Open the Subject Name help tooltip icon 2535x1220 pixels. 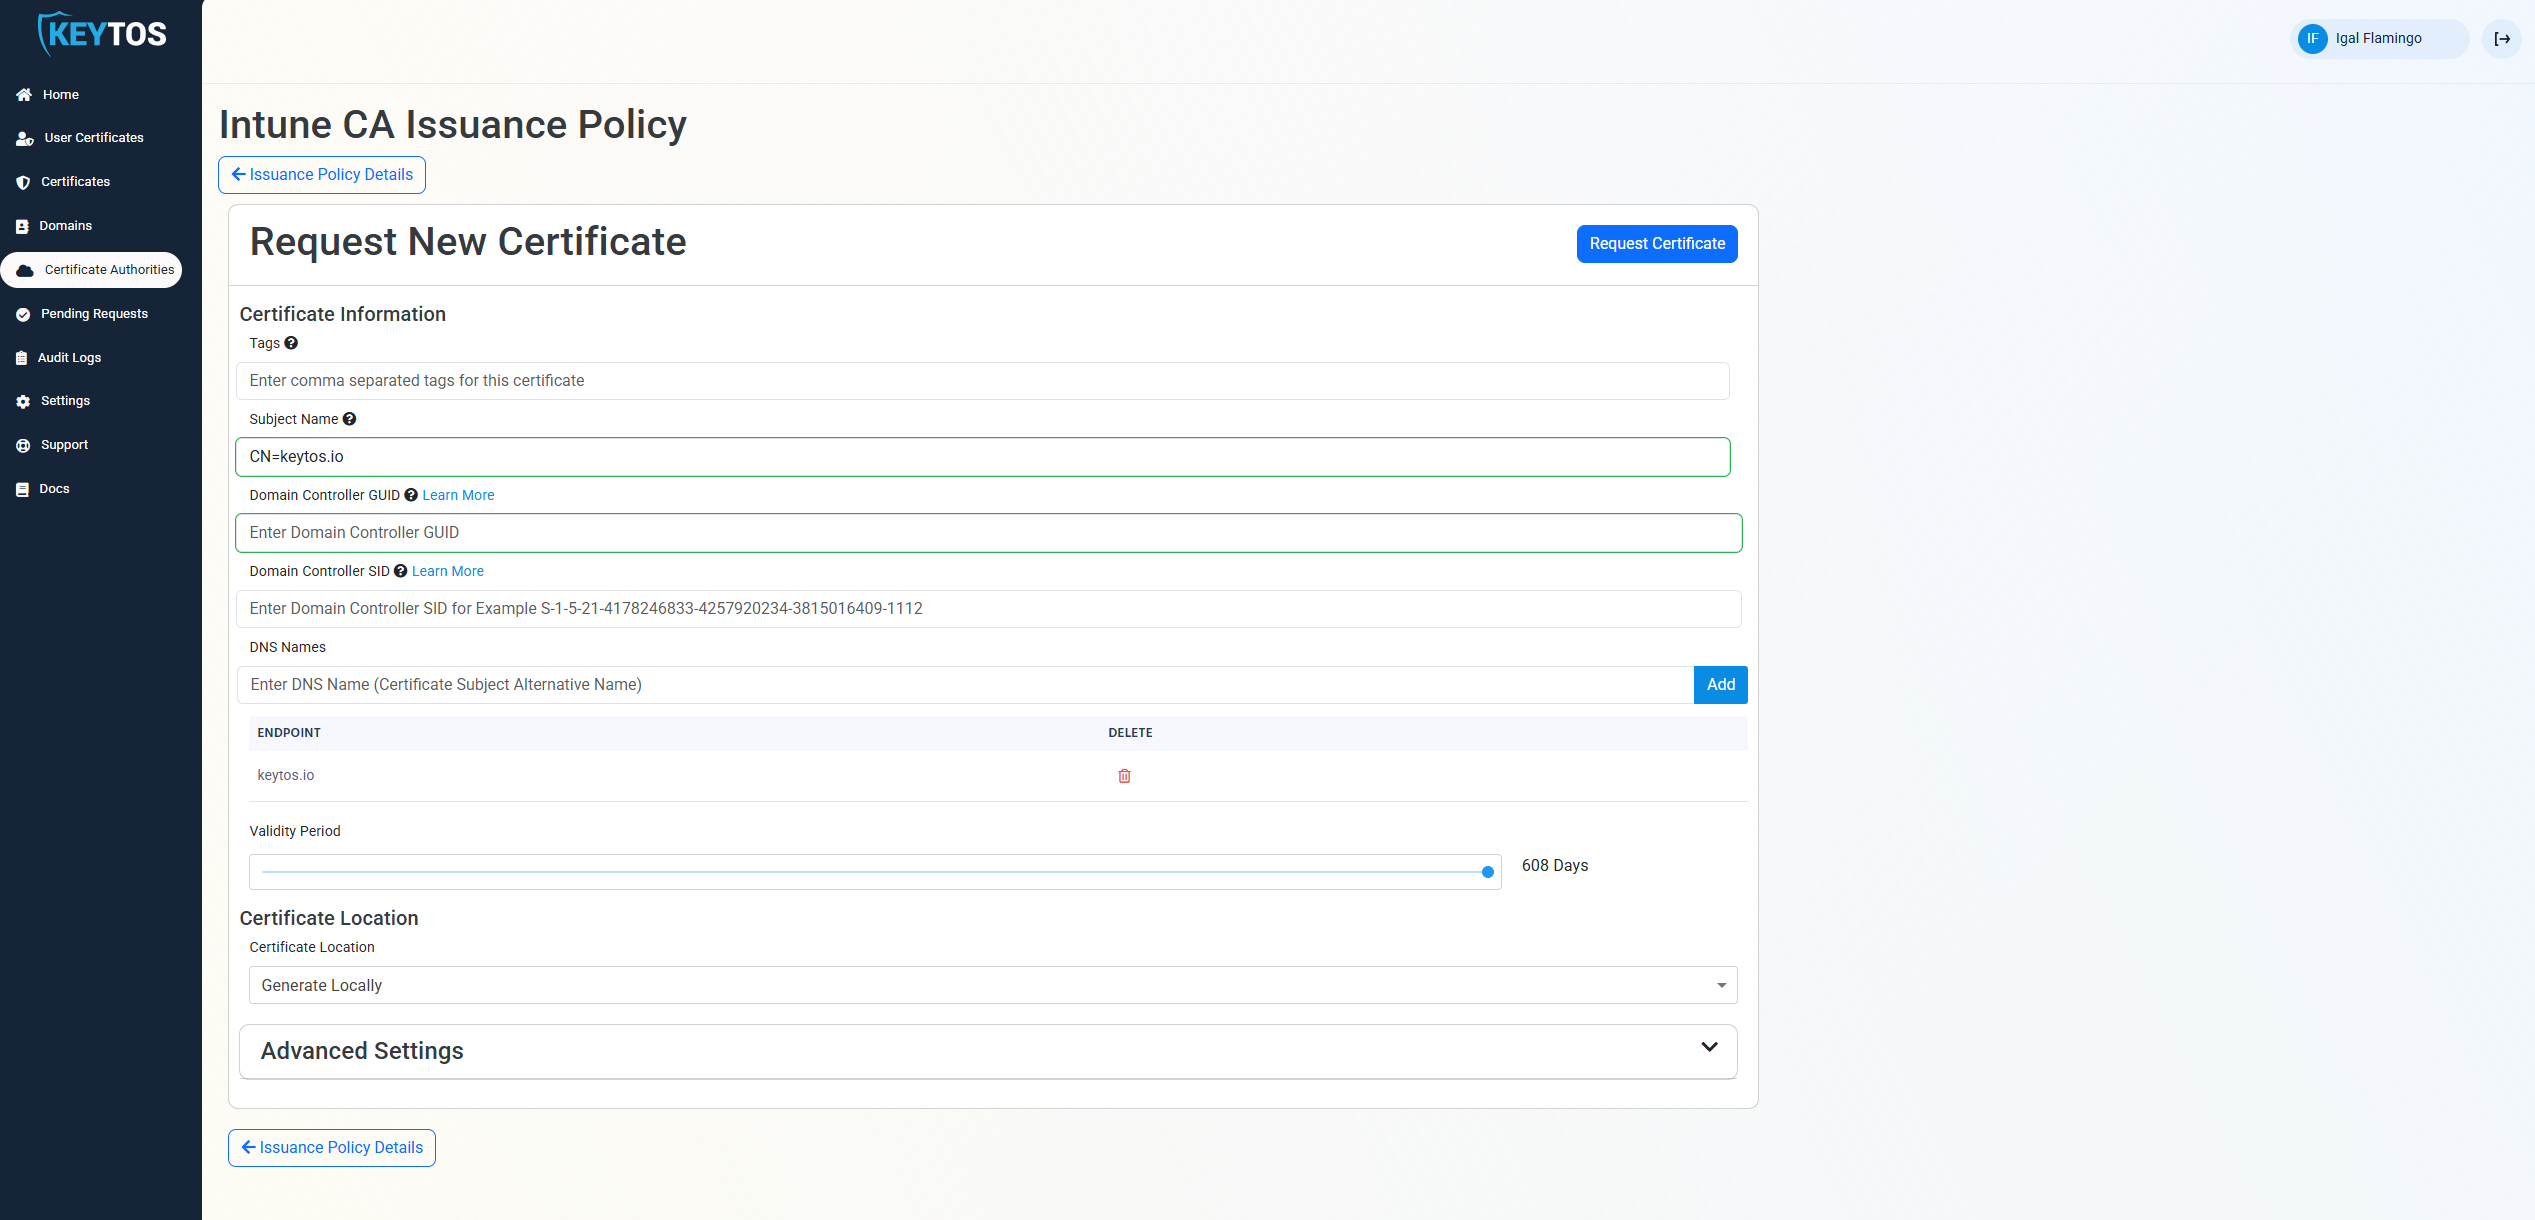pyautogui.click(x=349, y=418)
